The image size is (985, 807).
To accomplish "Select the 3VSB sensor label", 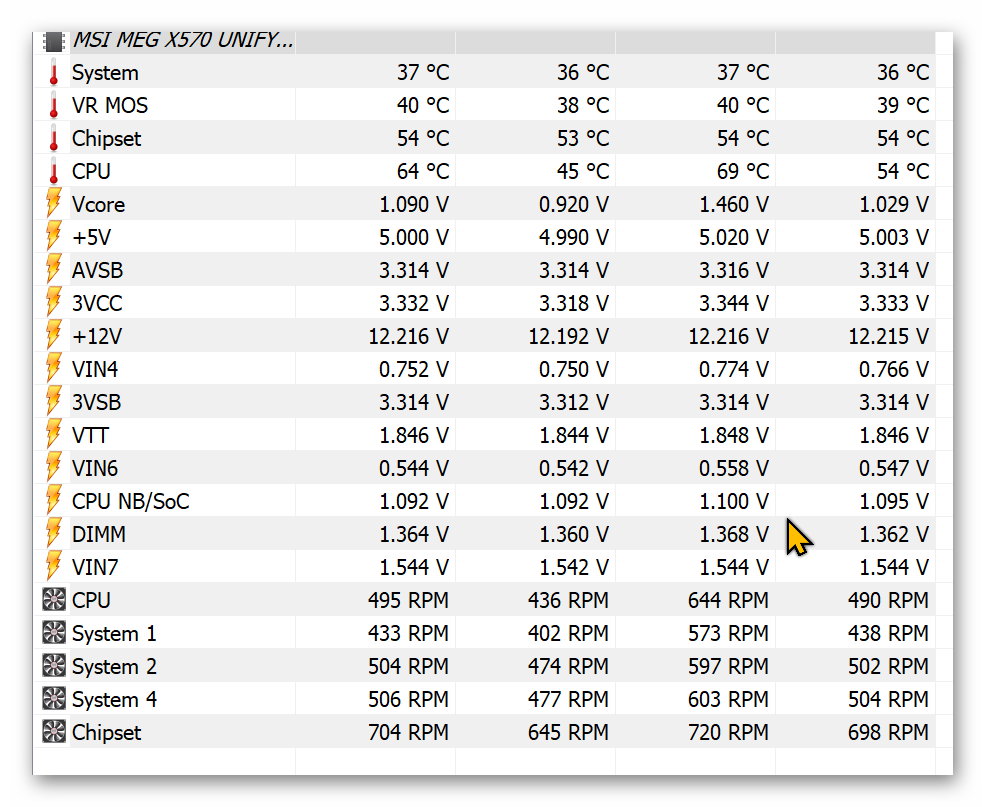I will point(96,402).
